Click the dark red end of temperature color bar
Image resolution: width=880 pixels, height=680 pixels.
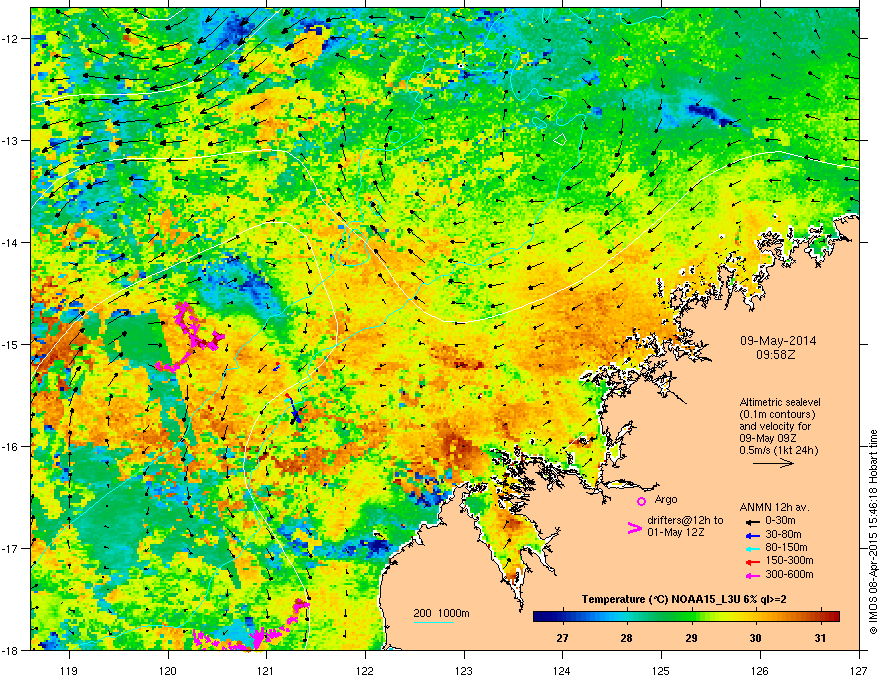coord(833,617)
